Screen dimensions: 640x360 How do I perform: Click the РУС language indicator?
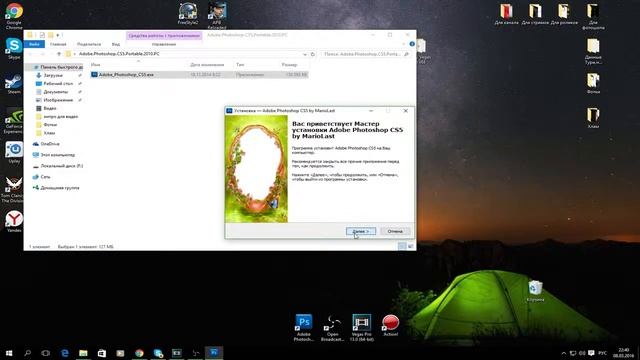[602, 353]
